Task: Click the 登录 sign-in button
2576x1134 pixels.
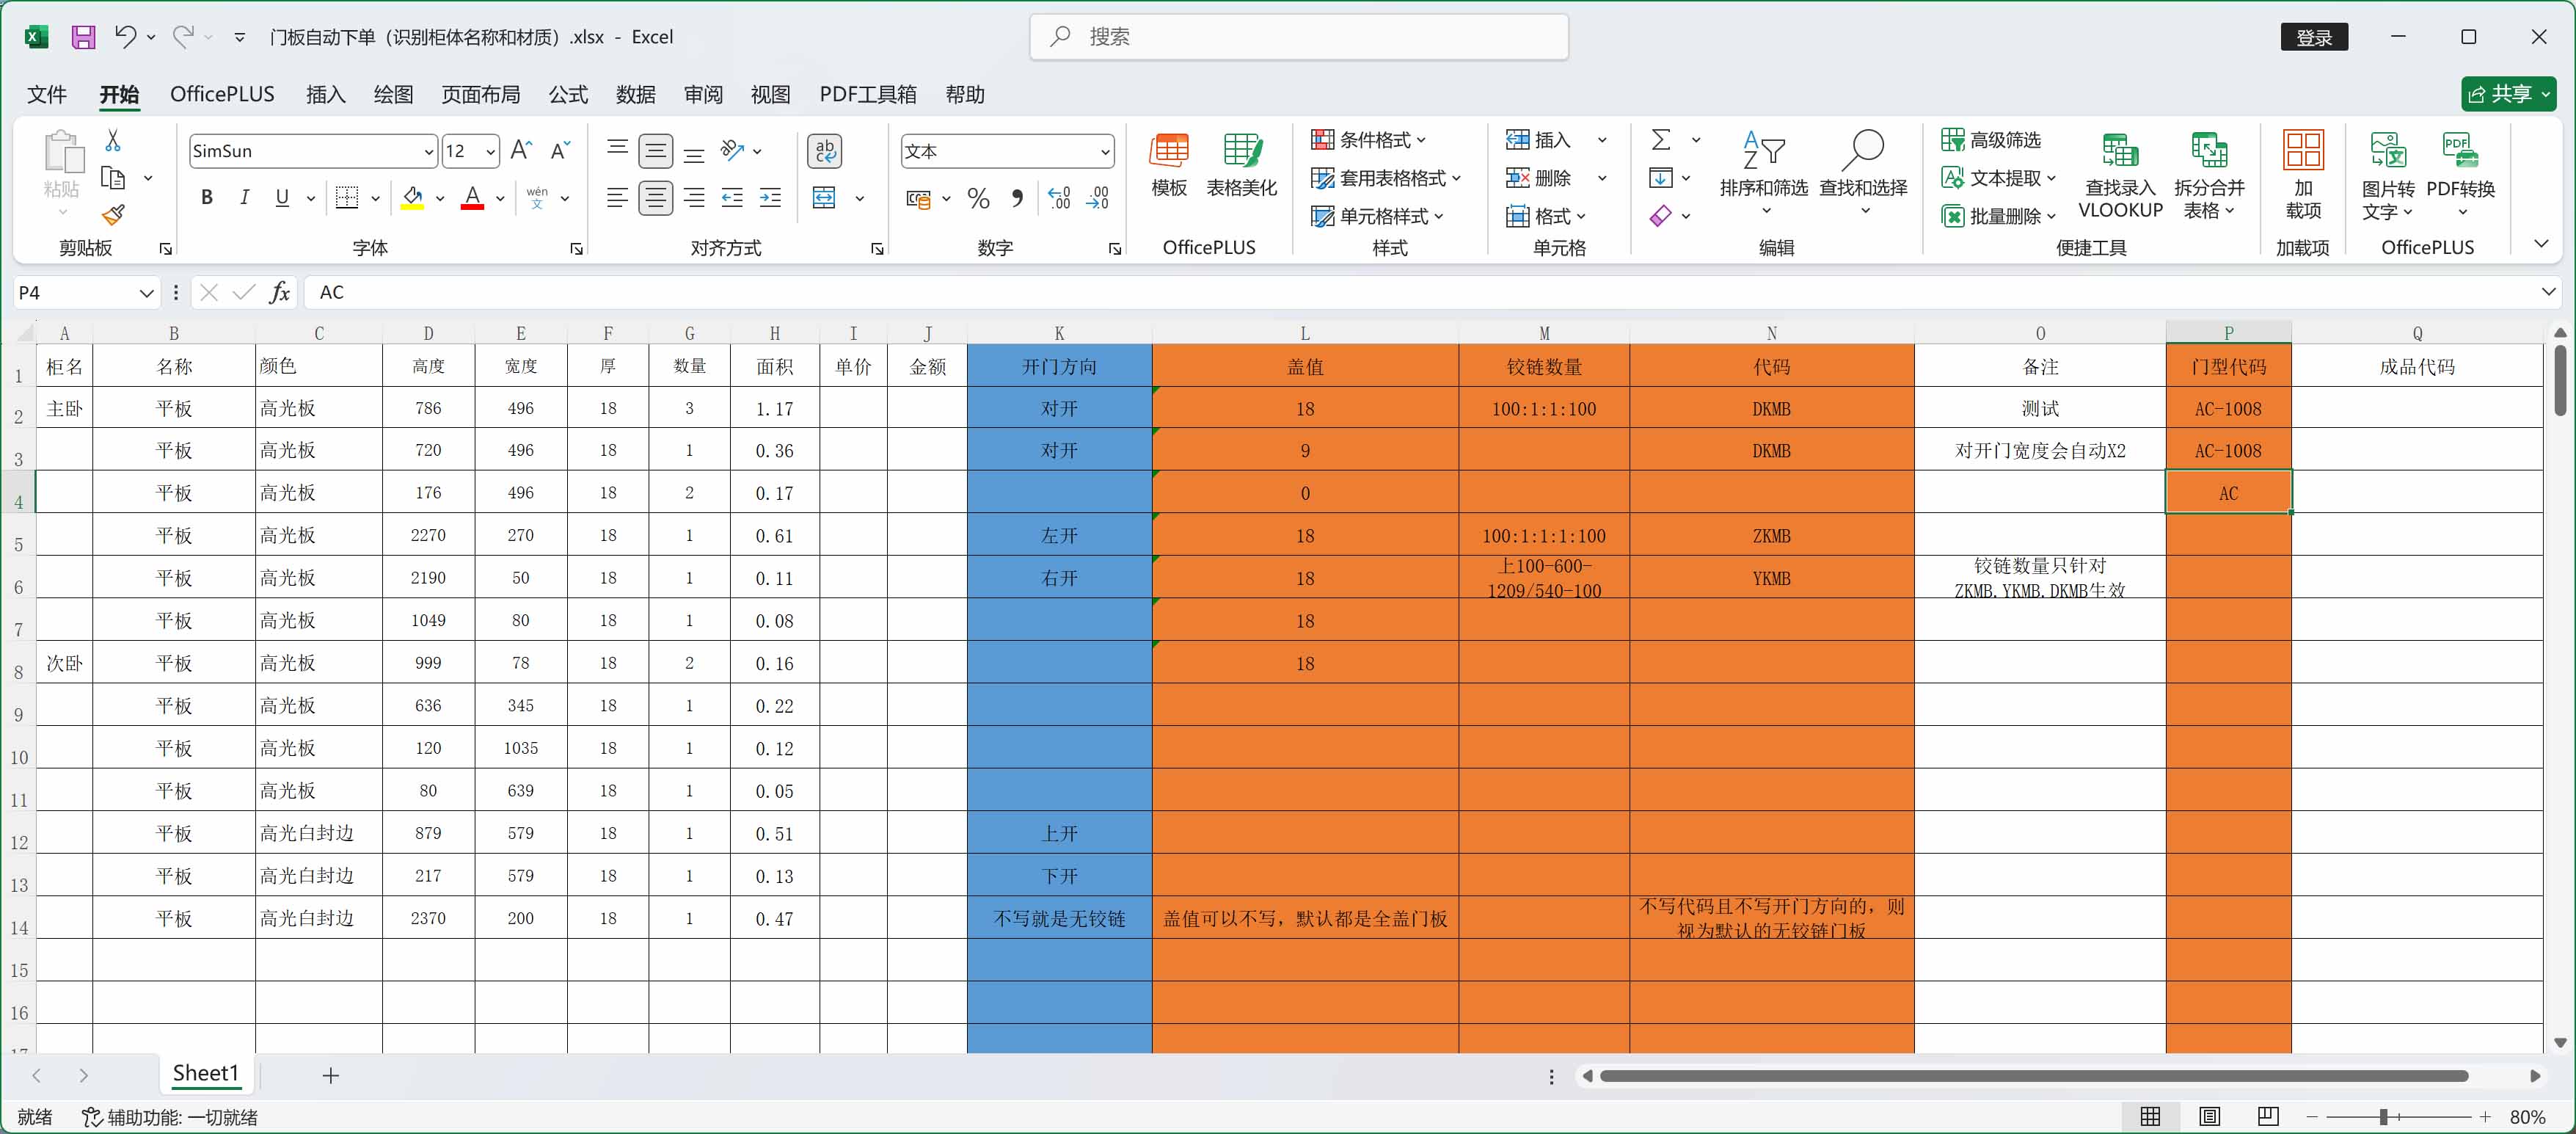Action: pyautogui.click(x=2313, y=37)
